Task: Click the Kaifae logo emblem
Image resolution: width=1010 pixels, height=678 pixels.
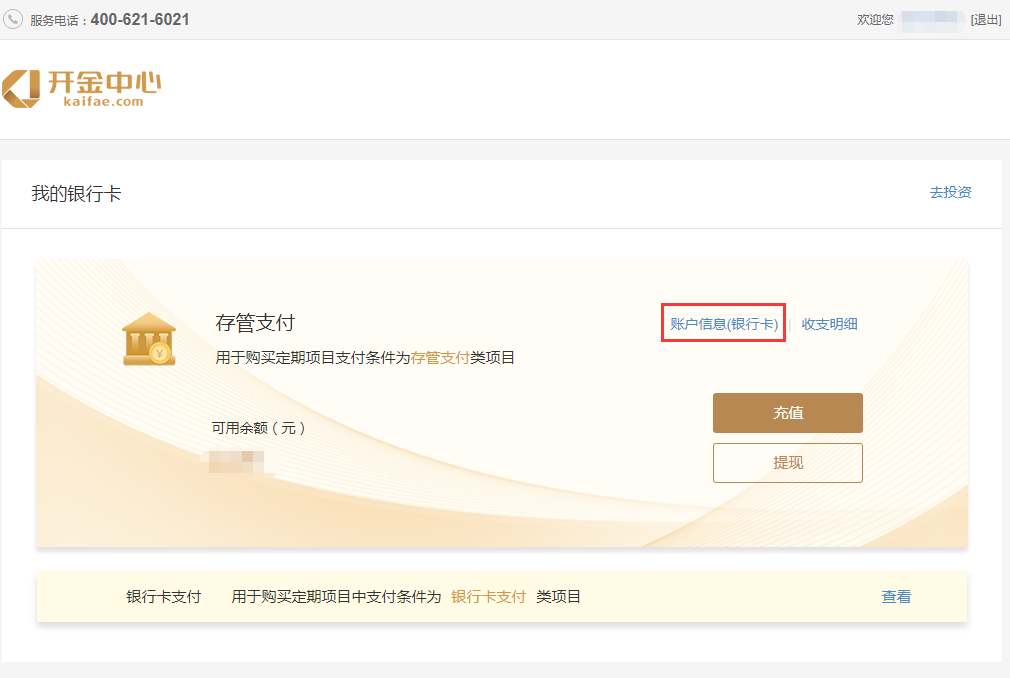Action: (x=22, y=89)
